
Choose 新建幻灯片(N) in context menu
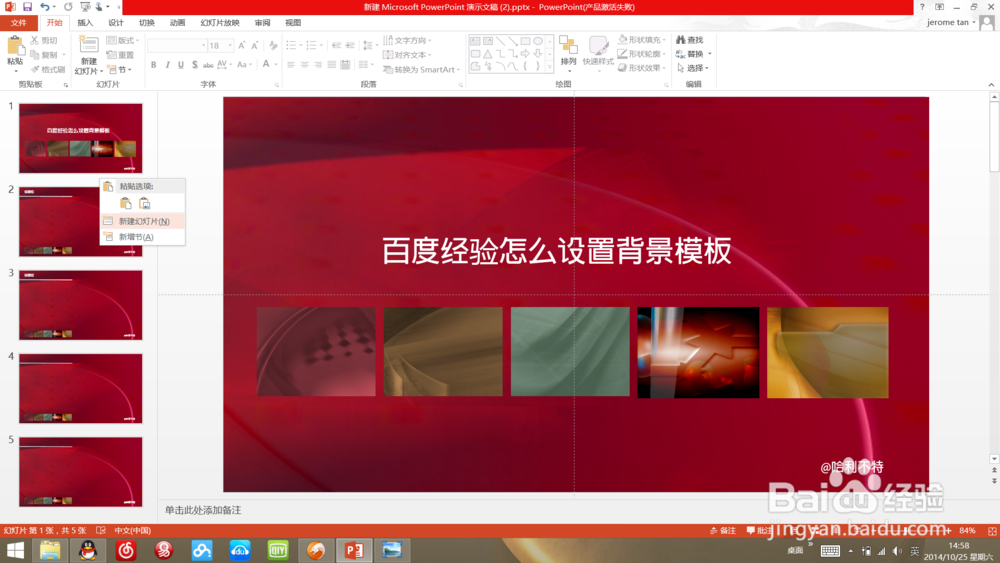[143, 221]
